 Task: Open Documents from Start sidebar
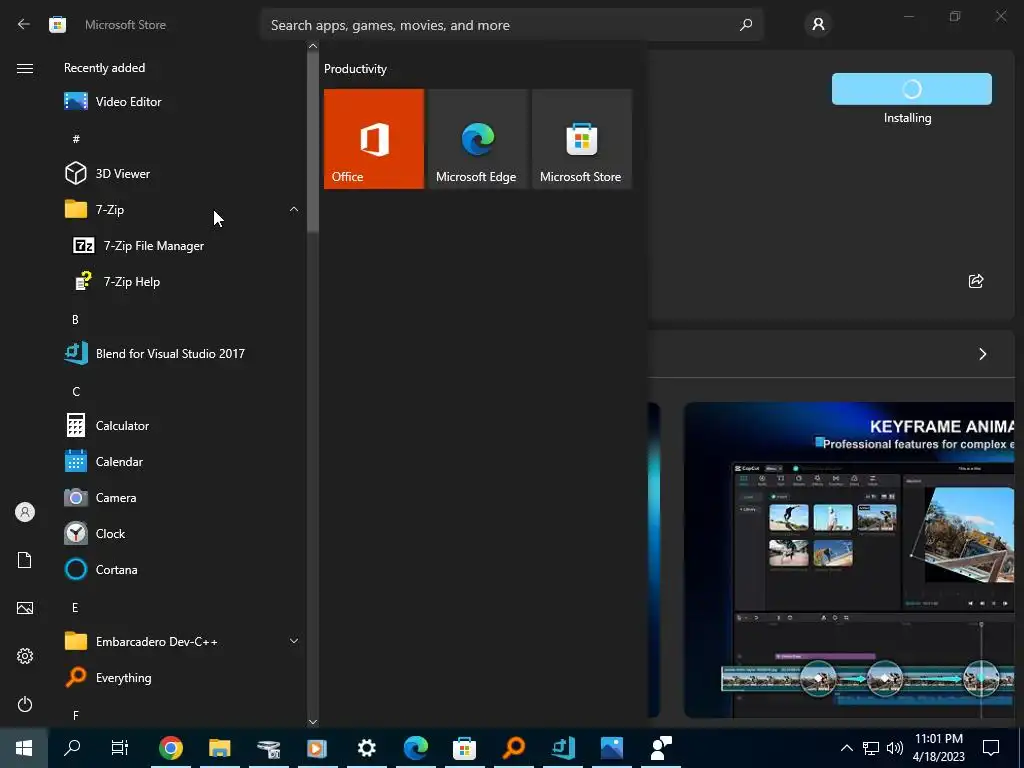pyautogui.click(x=25, y=560)
